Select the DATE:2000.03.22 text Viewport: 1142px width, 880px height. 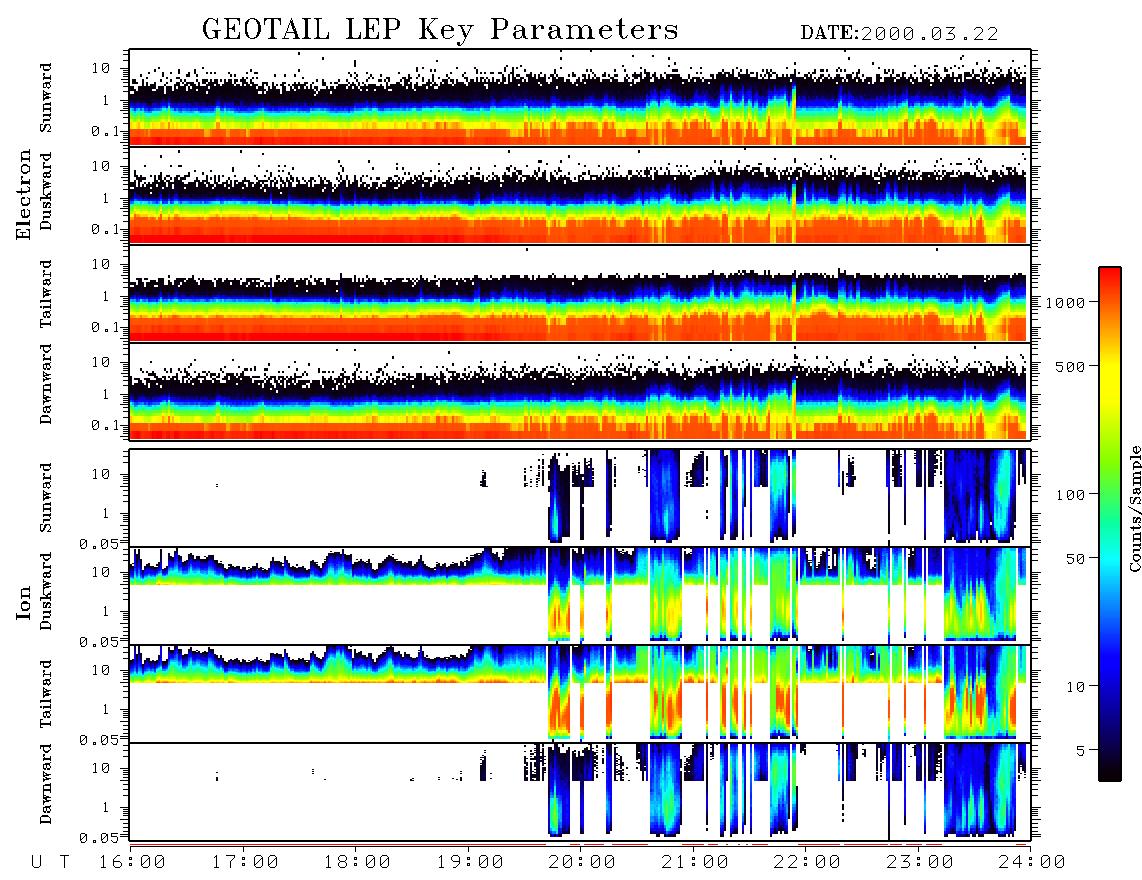tap(899, 33)
